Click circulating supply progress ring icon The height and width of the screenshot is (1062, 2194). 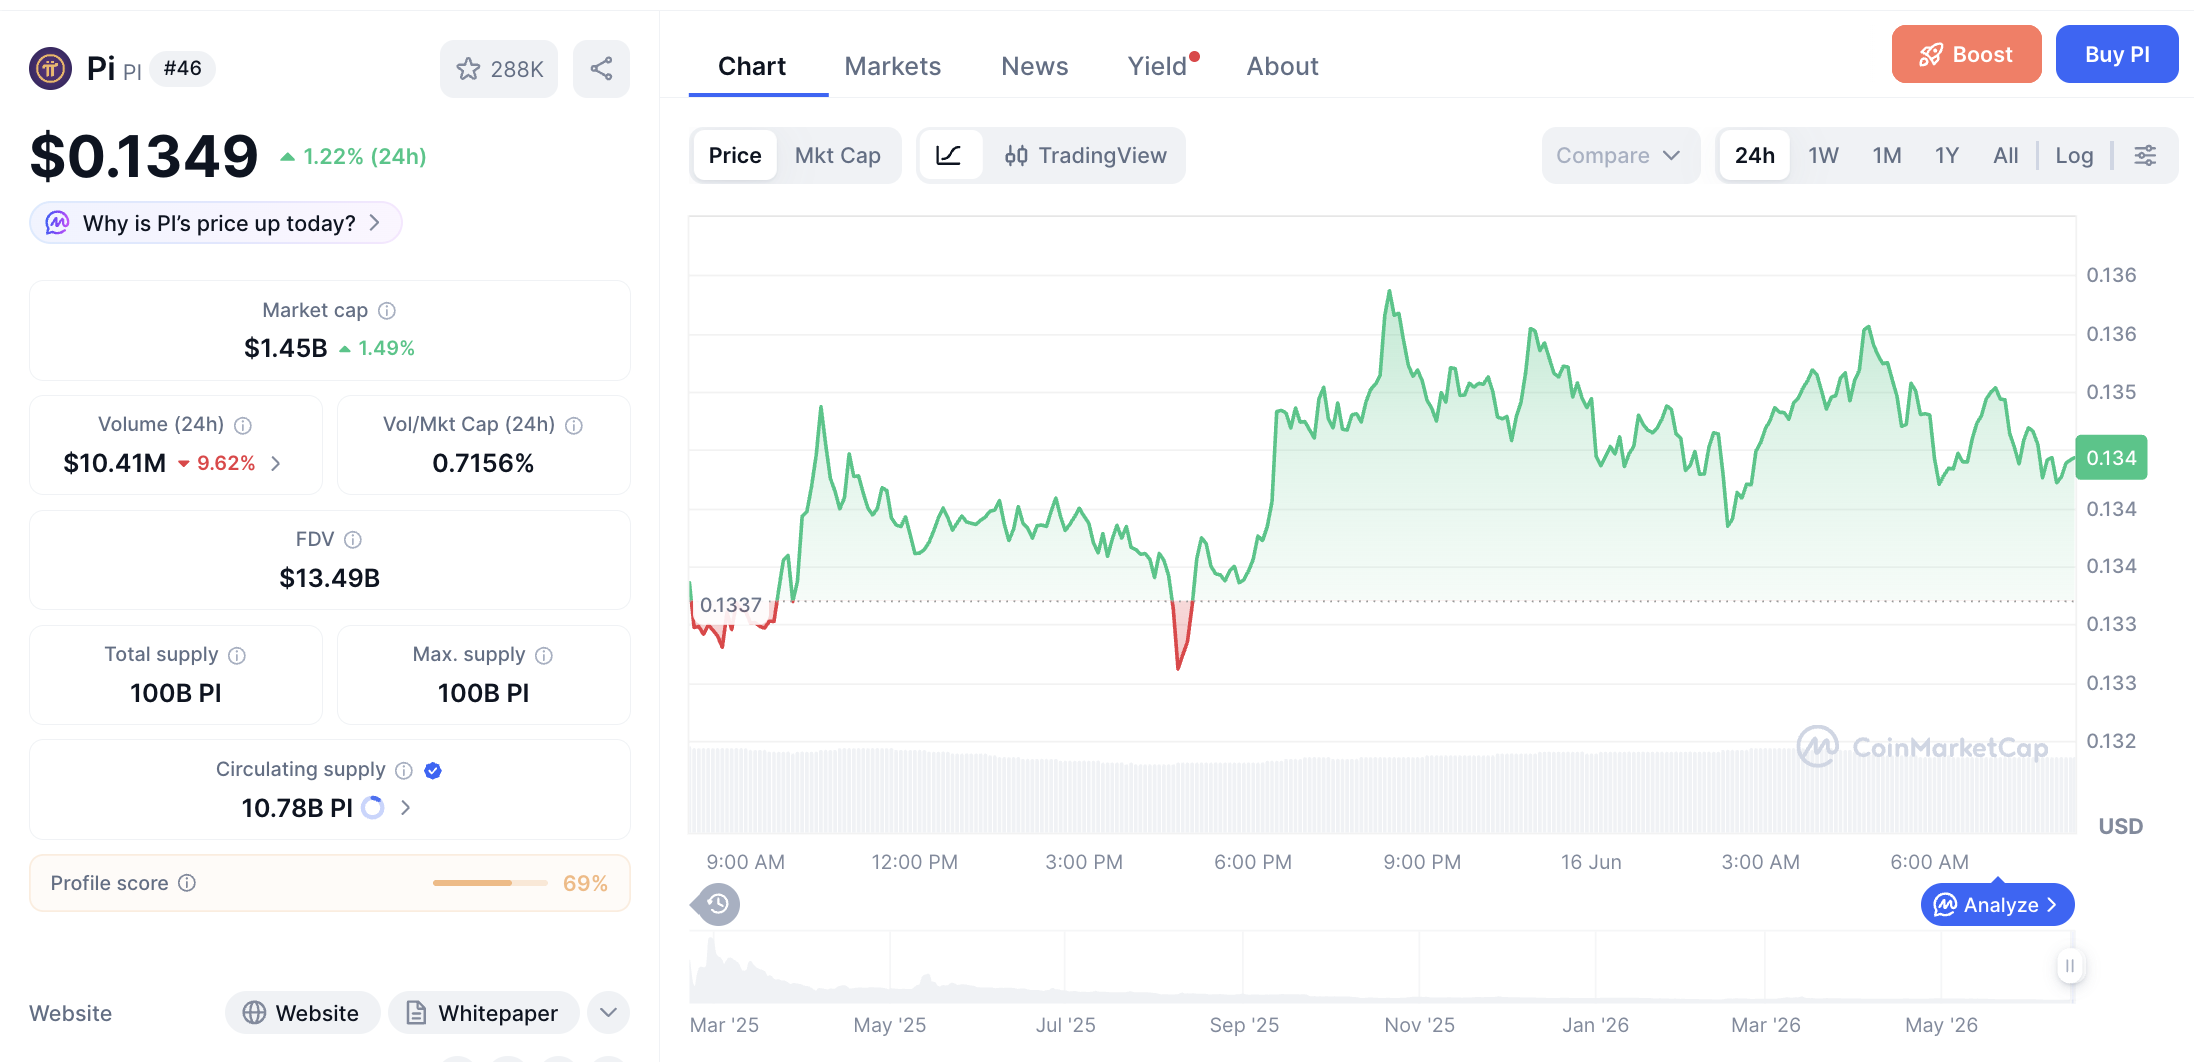pos(373,807)
